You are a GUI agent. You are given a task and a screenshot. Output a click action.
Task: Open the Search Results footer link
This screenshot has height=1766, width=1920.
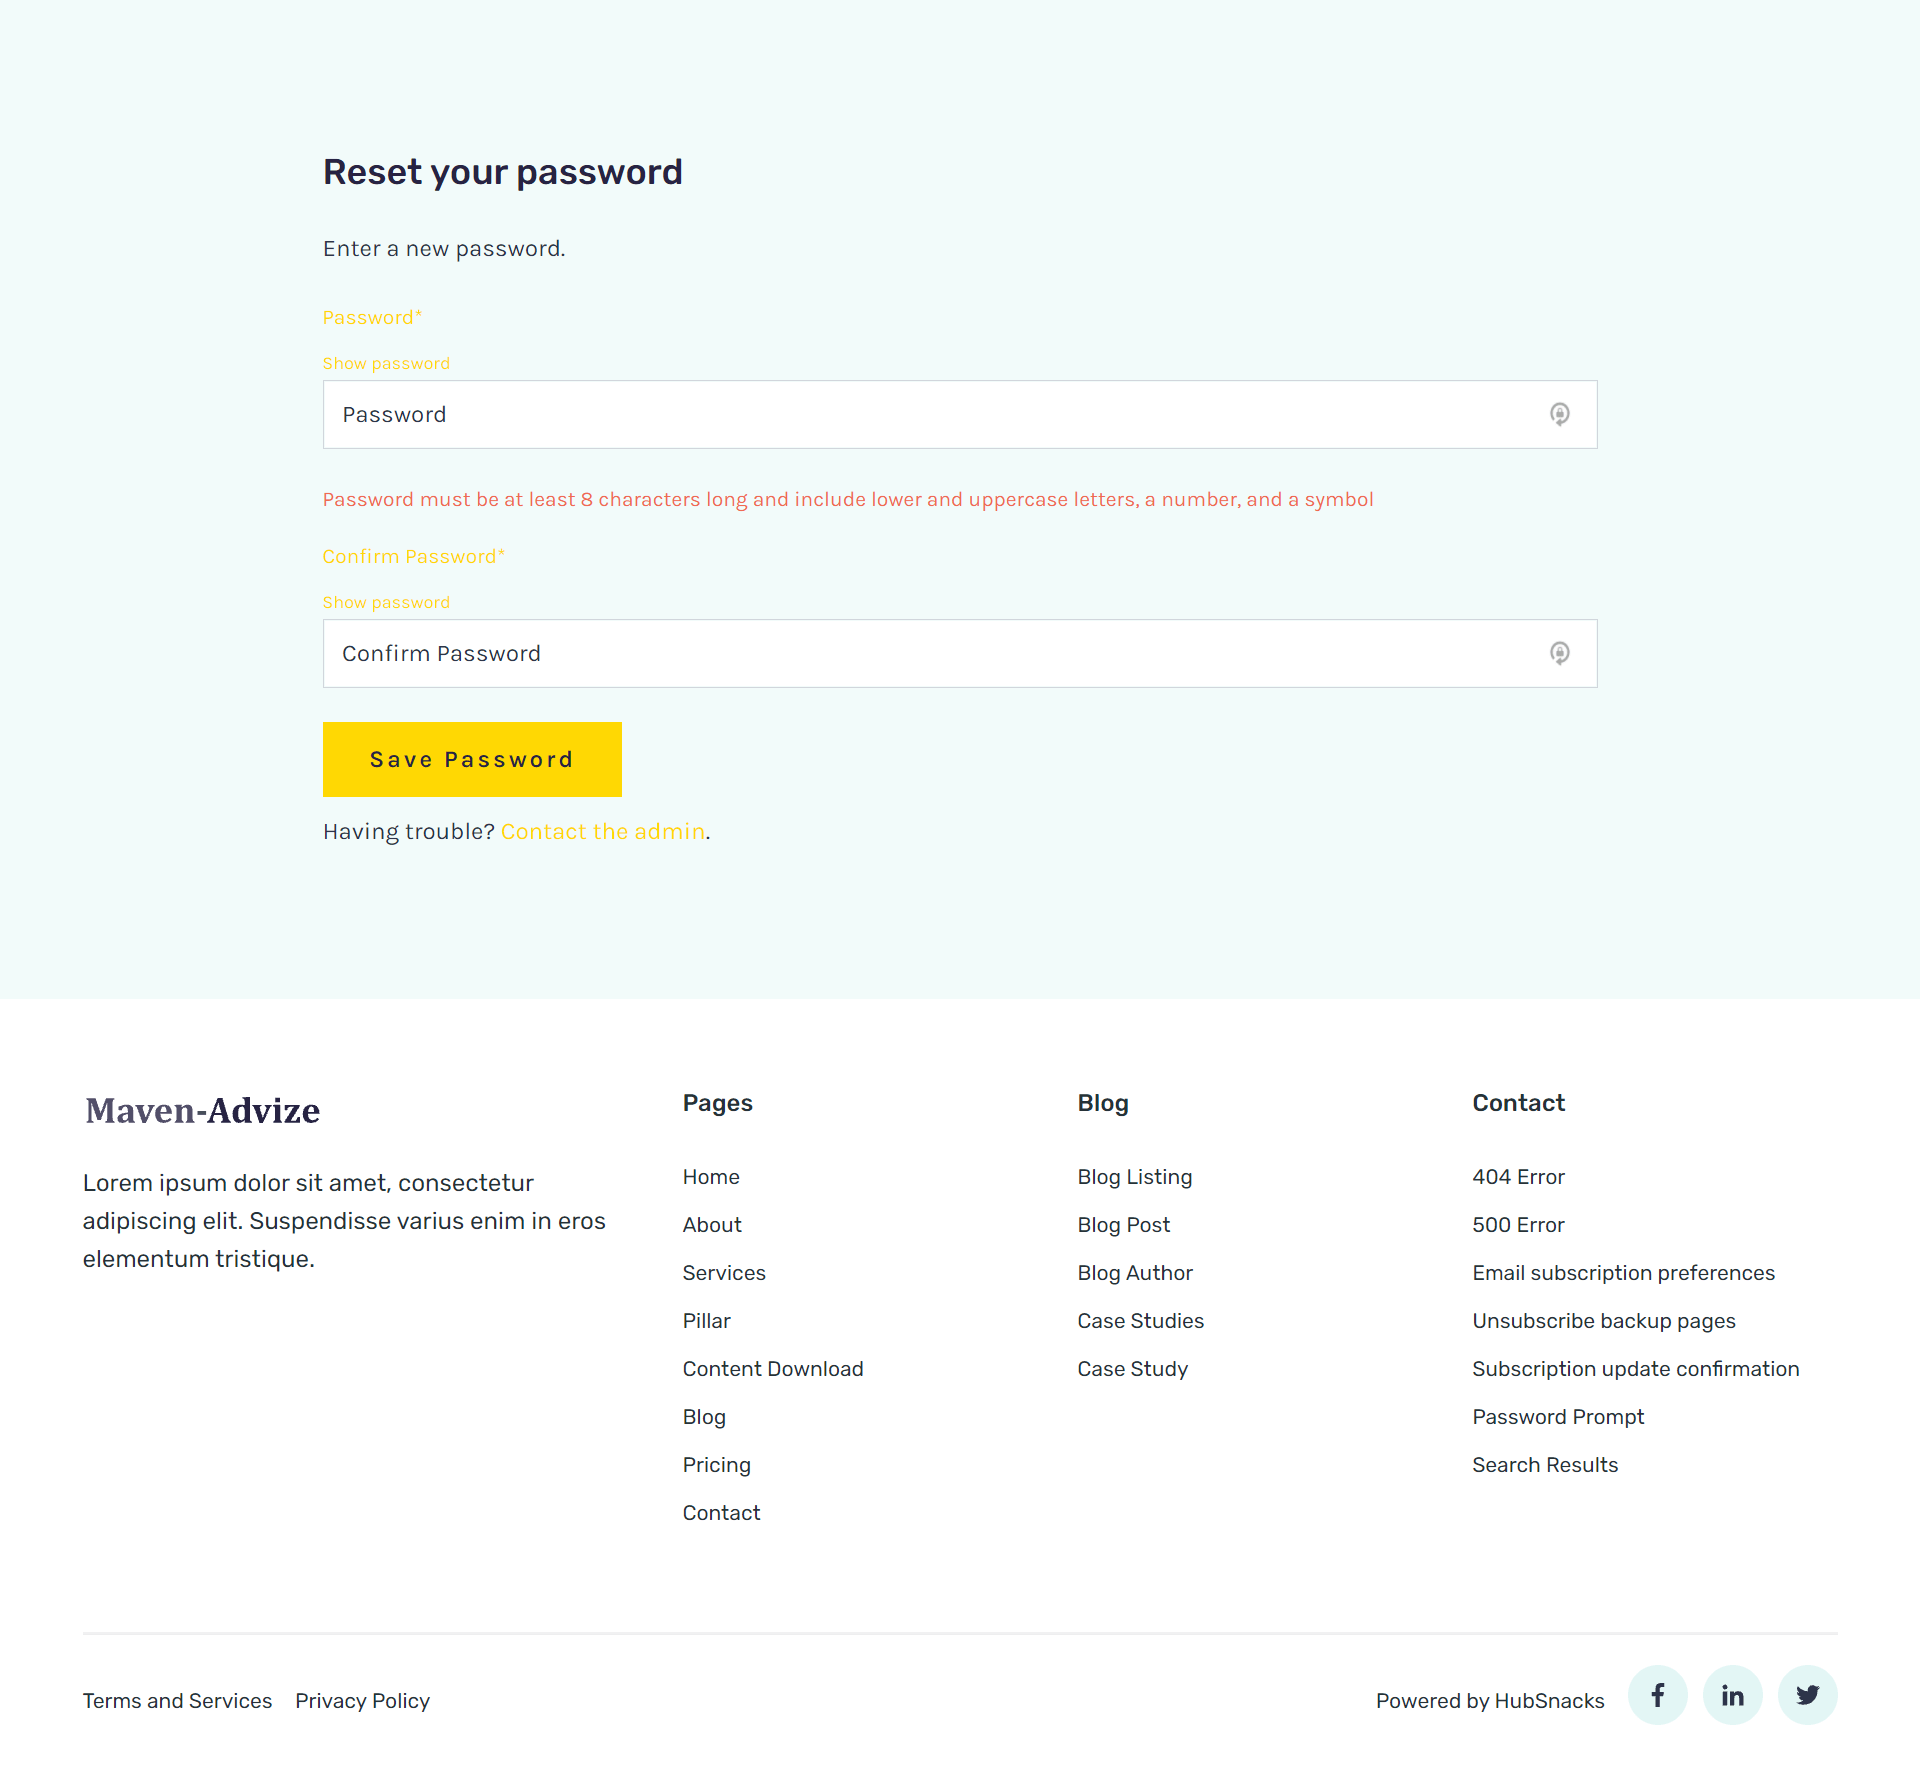(x=1544, y=1465)
